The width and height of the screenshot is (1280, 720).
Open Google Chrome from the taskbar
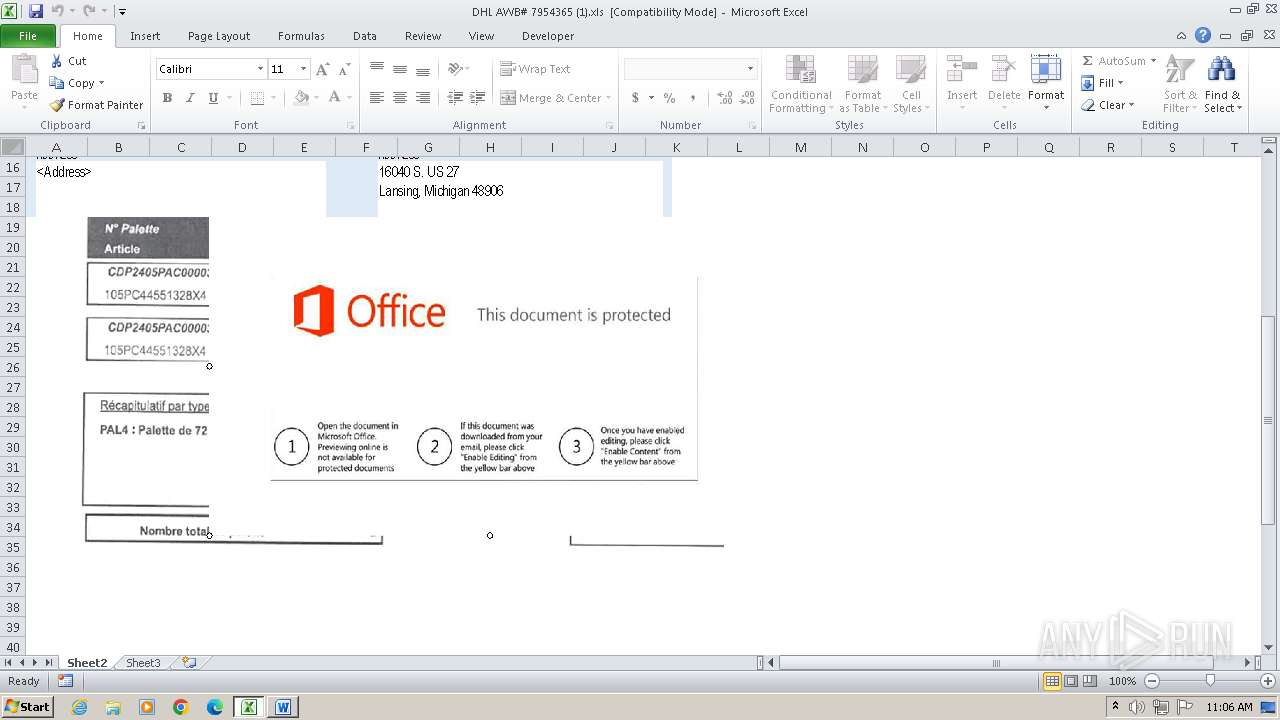pyautogui.click(x=181, y=707)
